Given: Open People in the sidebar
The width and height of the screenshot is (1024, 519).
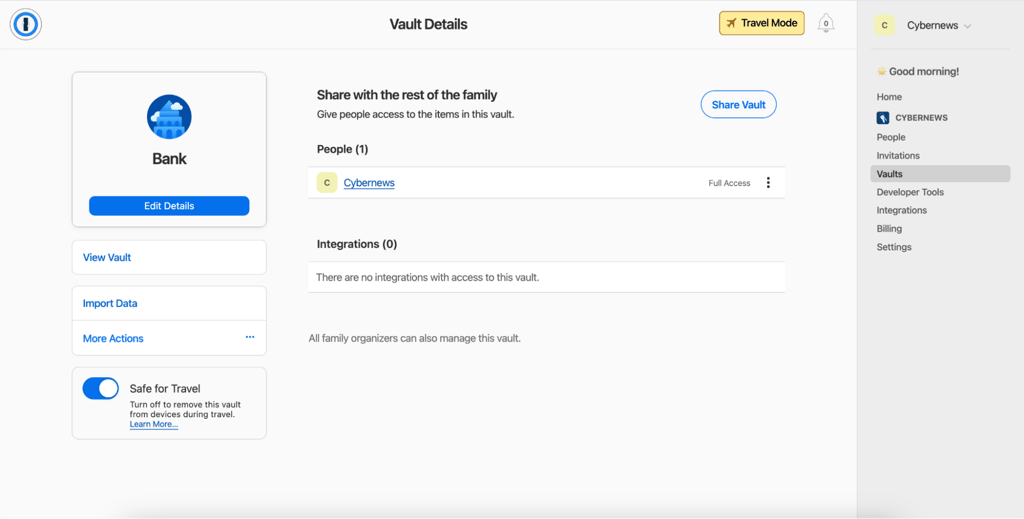Looking at the screenshot, I should (x=891, y=137).
